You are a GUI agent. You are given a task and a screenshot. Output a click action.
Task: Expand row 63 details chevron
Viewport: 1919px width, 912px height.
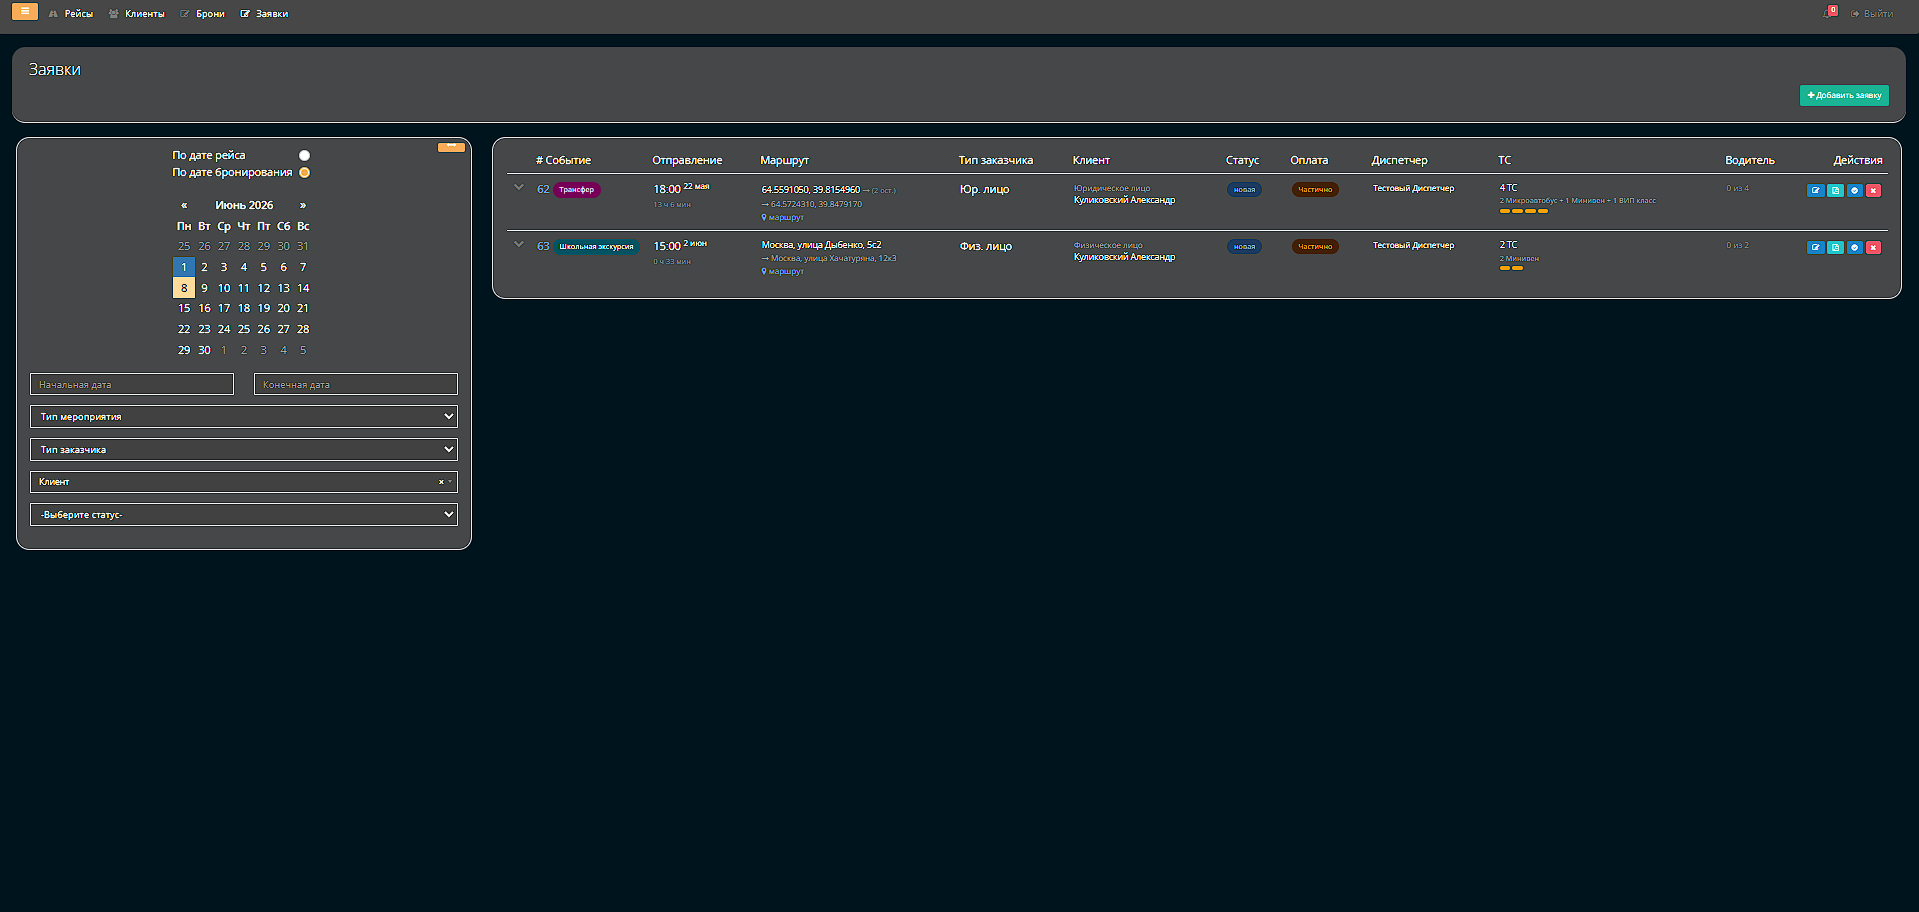[x=518, y=244]
